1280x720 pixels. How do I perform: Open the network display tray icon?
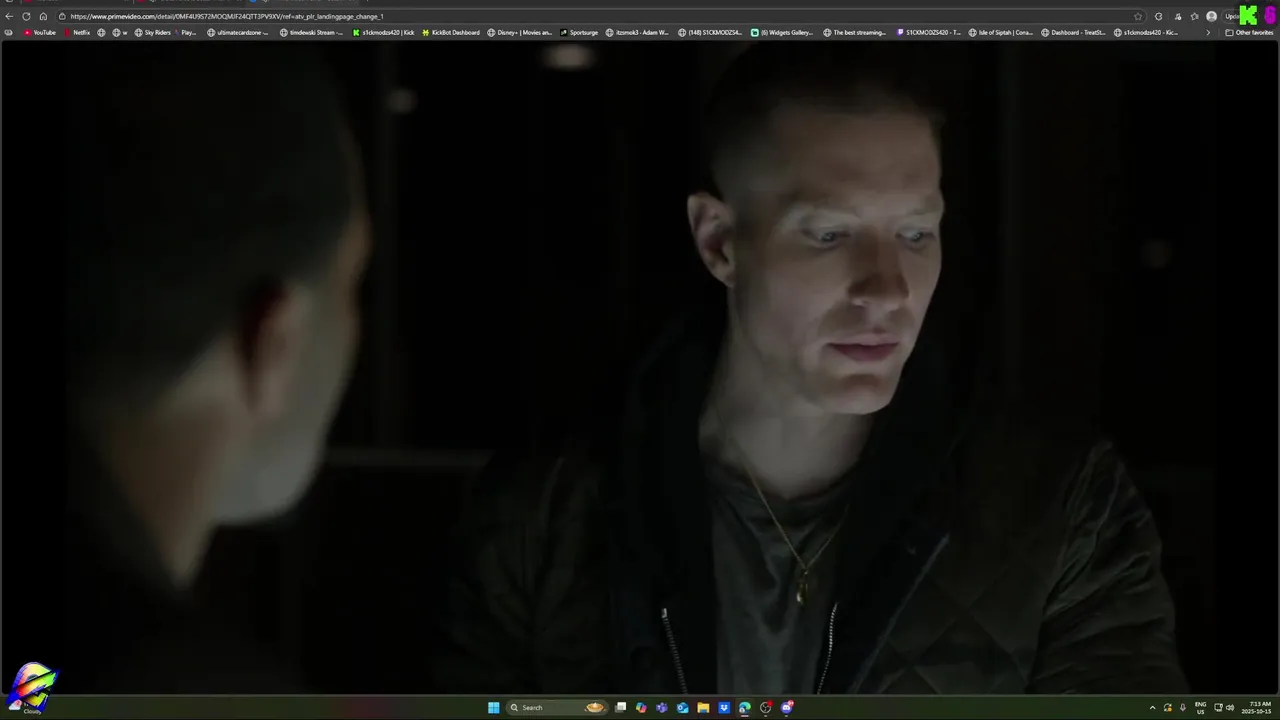tap(1218, 707)
